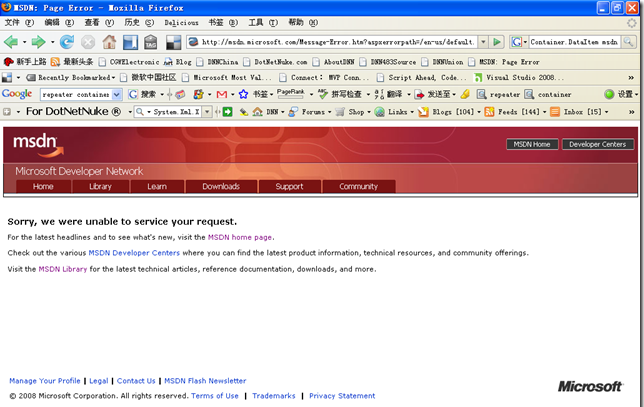
Task: Reload the page with the refresh icon
Action: (67, 42)
